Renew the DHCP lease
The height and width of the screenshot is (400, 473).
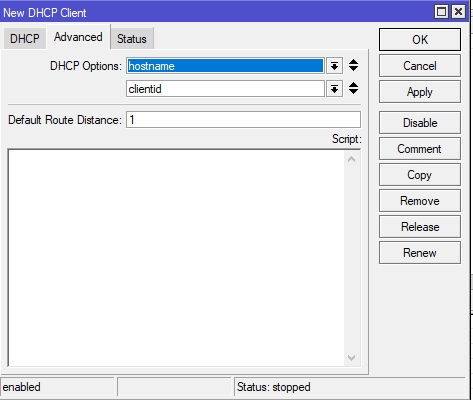[x=420, y=253]
